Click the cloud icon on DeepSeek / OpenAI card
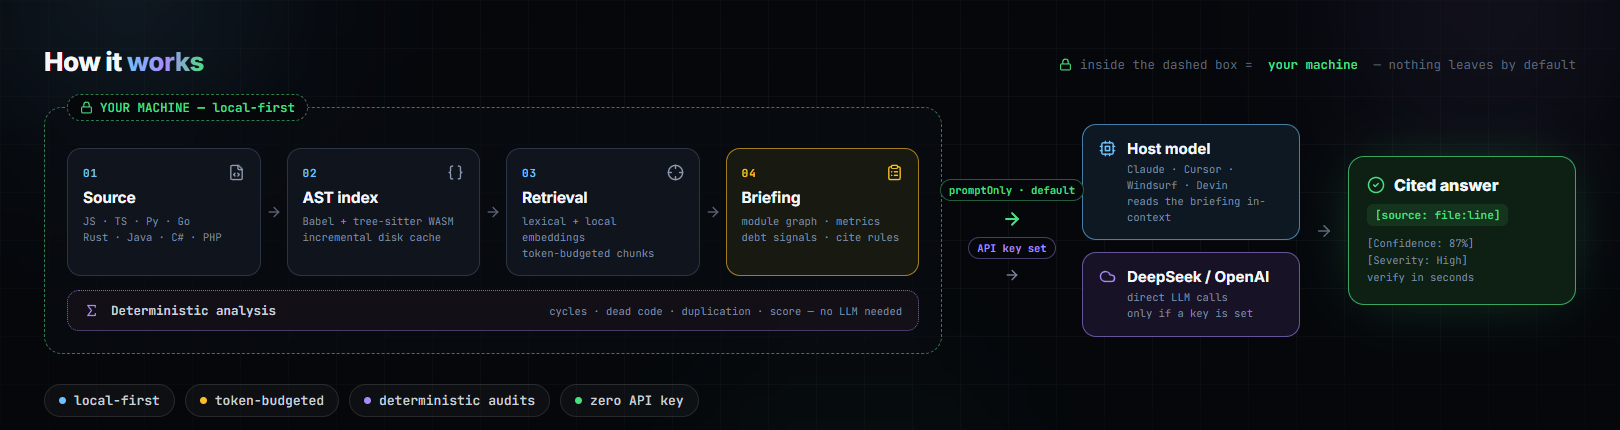 [1107, 277]
